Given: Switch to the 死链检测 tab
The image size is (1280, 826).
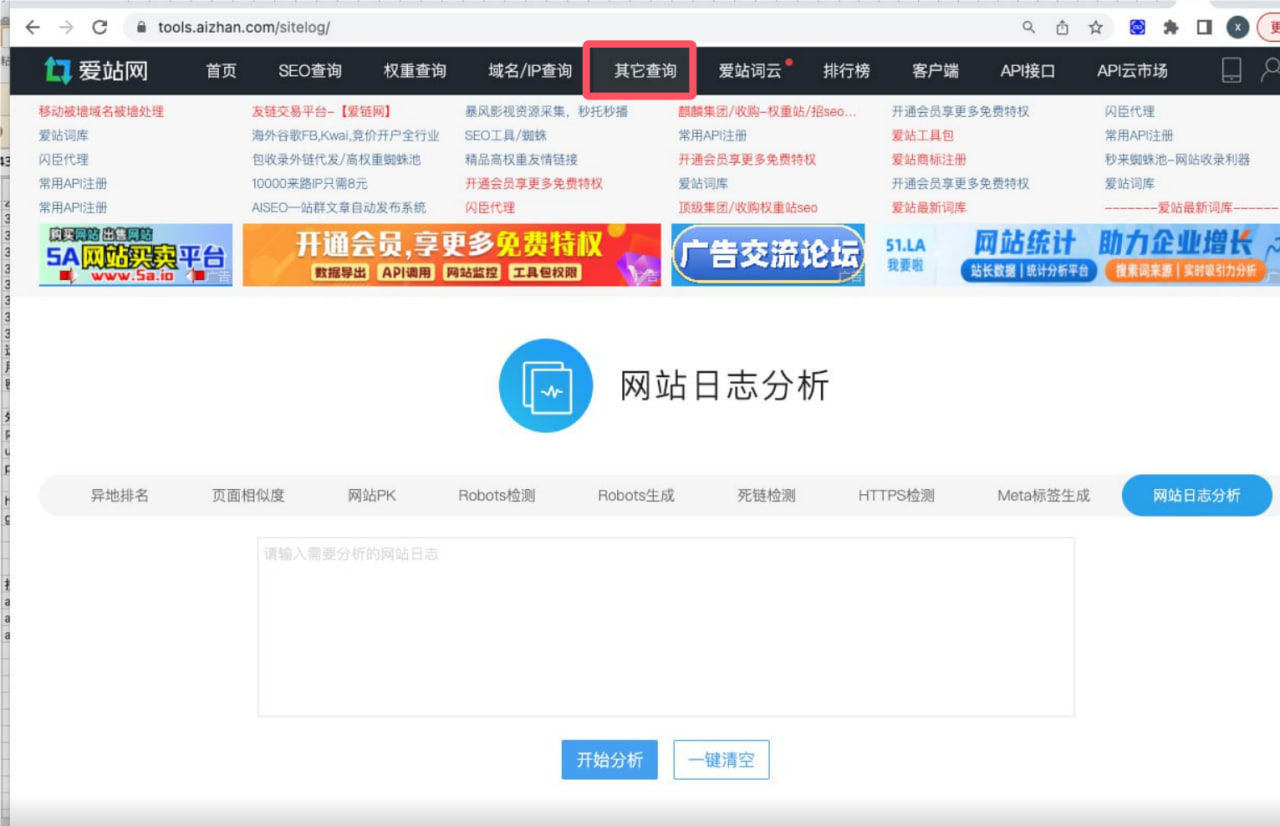Looking at the screenshot, I should 767,495.
